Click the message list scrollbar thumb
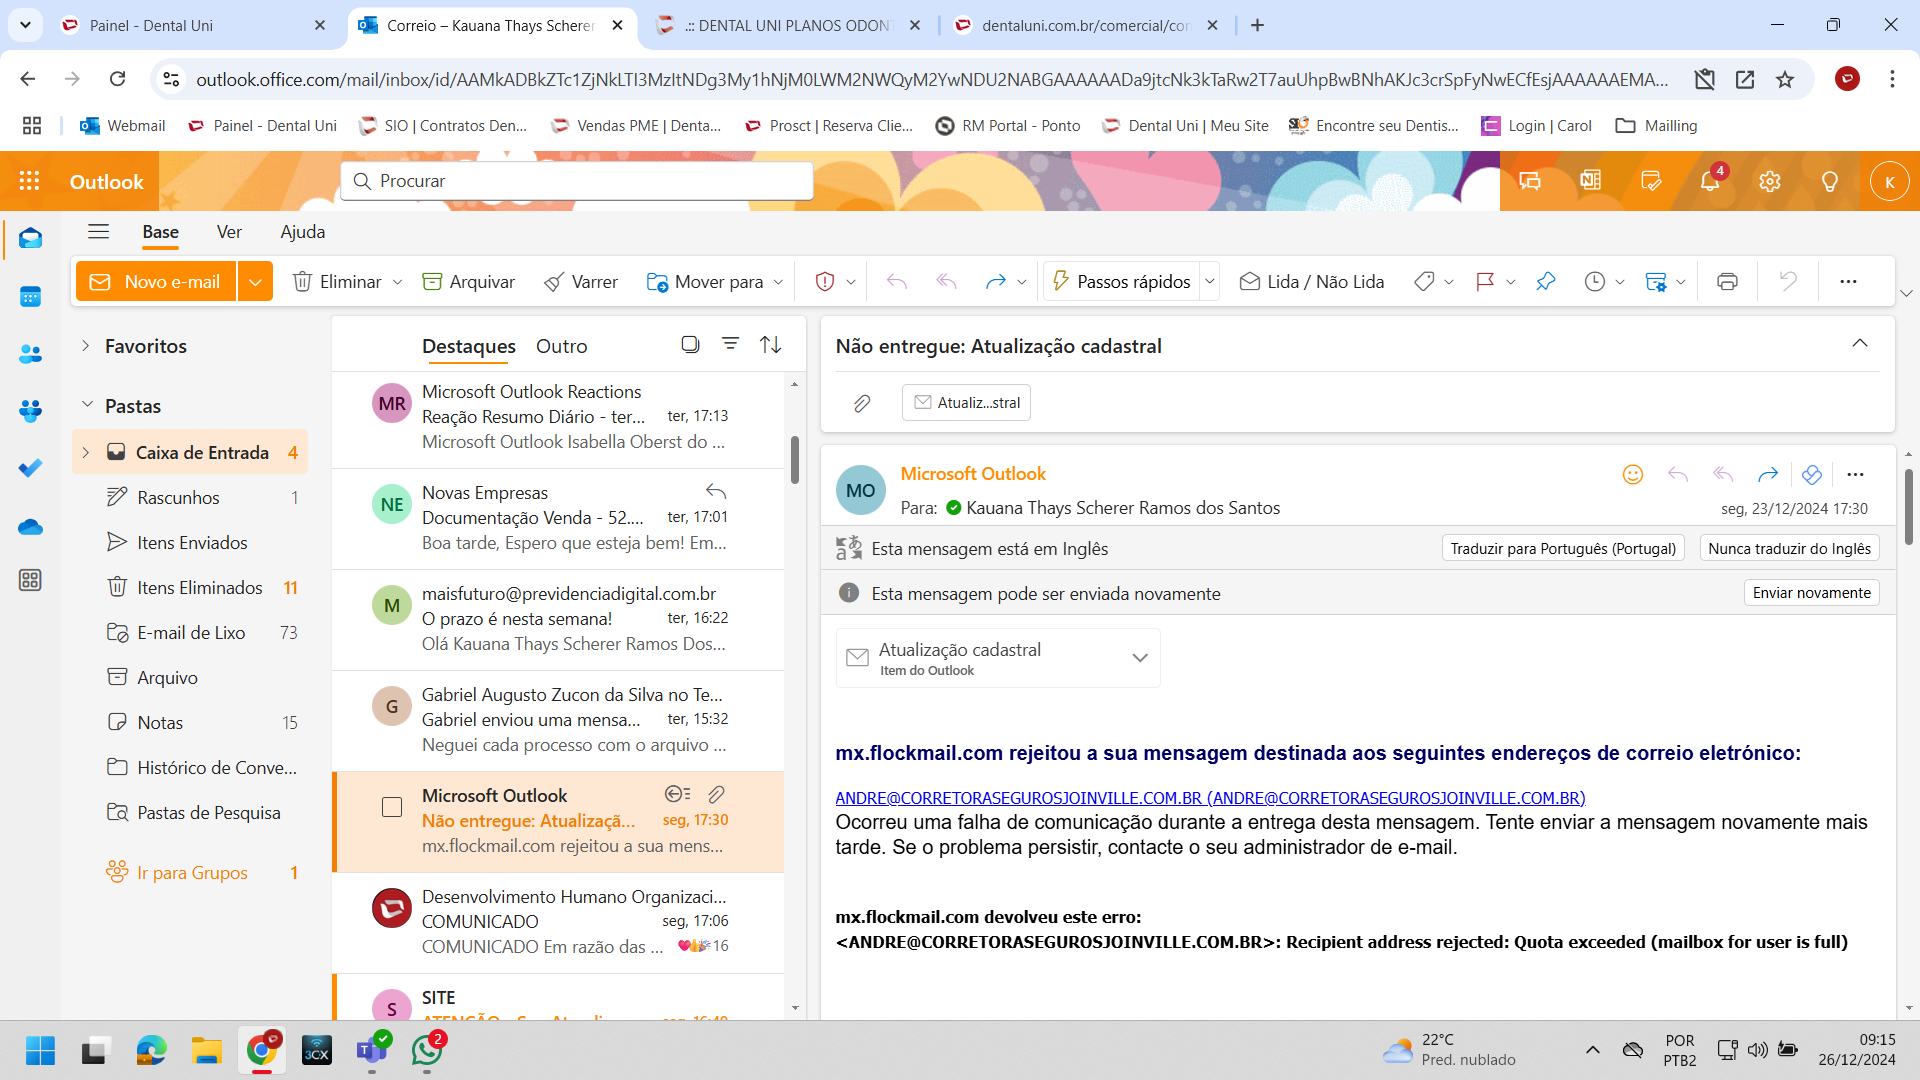 (x=795, y=459)
